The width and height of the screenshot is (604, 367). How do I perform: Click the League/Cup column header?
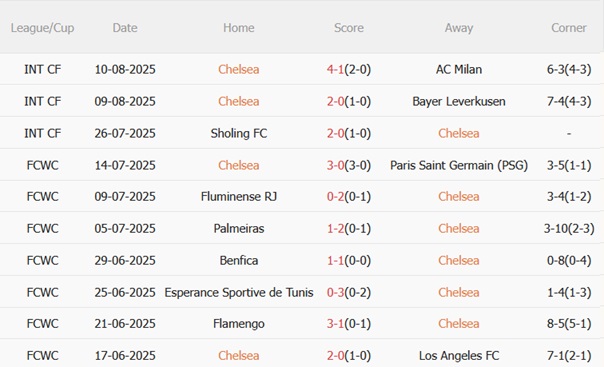(42, 28)
